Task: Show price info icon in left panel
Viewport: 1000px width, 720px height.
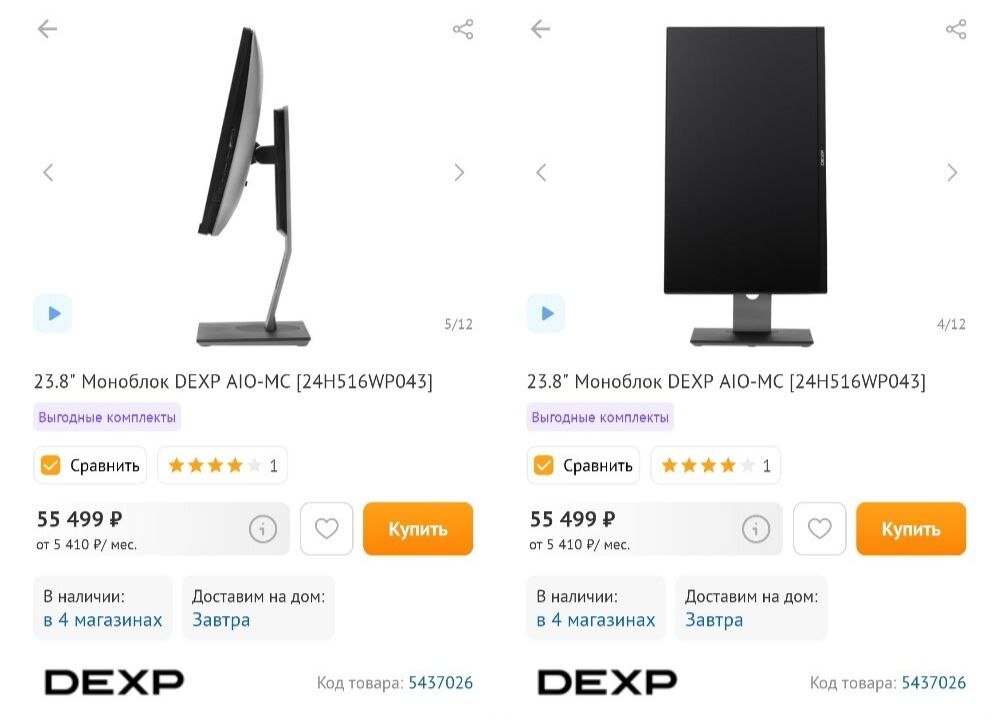Action: tap(263, 529)
